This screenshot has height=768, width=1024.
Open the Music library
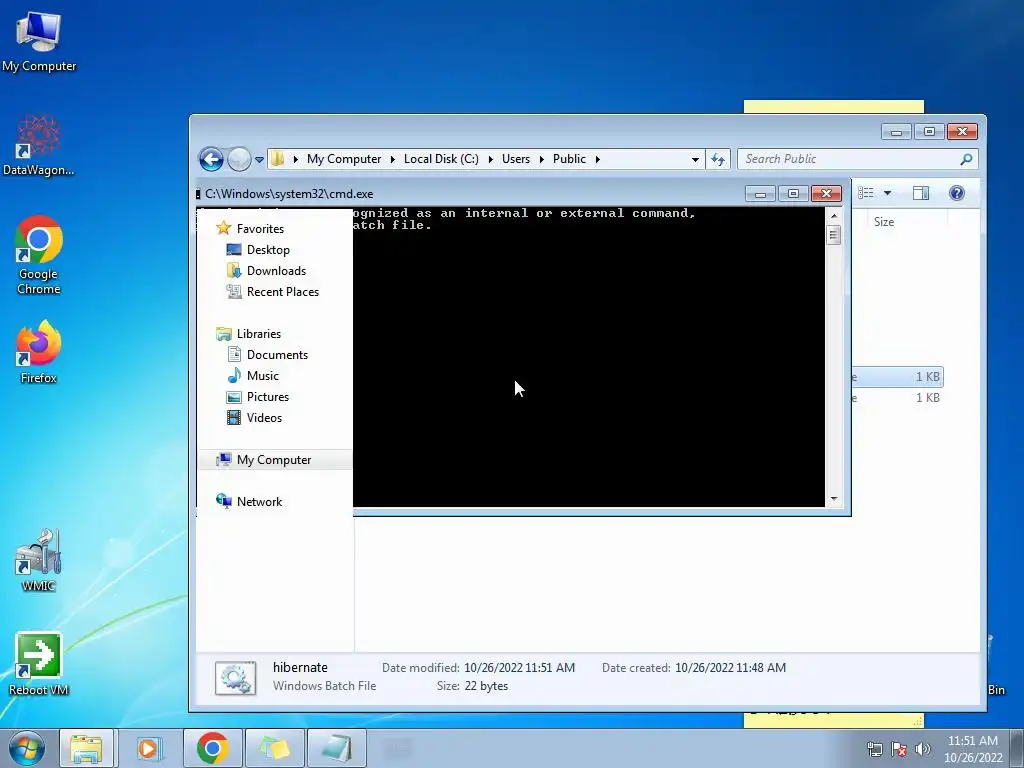click(263, 376)
